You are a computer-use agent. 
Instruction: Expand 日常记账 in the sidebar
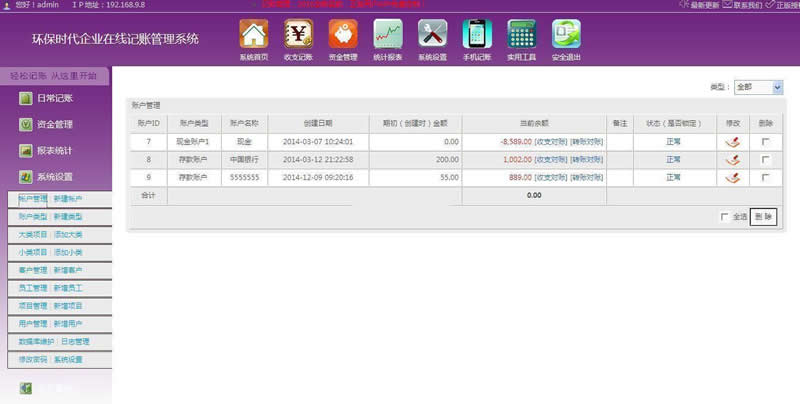coord(55,98)
